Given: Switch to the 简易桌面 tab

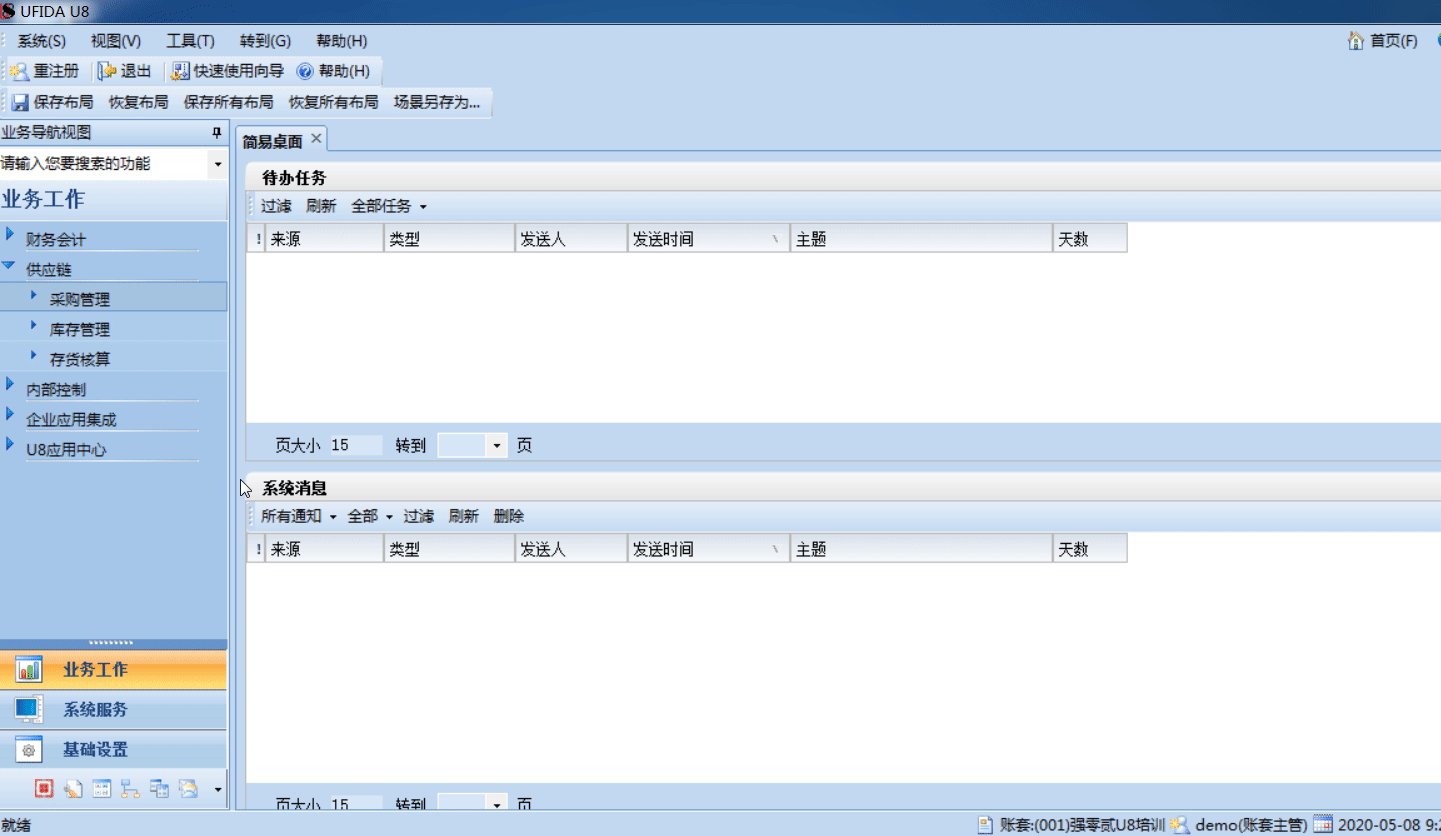Looking at the screenshot, I should pos(272,141).
